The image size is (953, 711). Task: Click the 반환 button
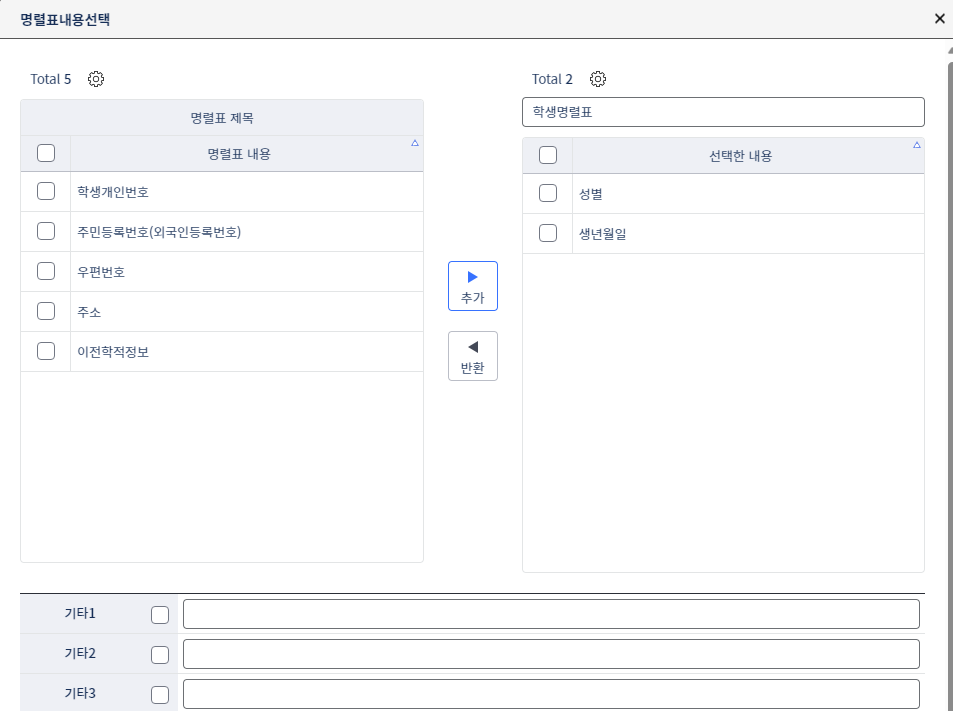(473, 356)
